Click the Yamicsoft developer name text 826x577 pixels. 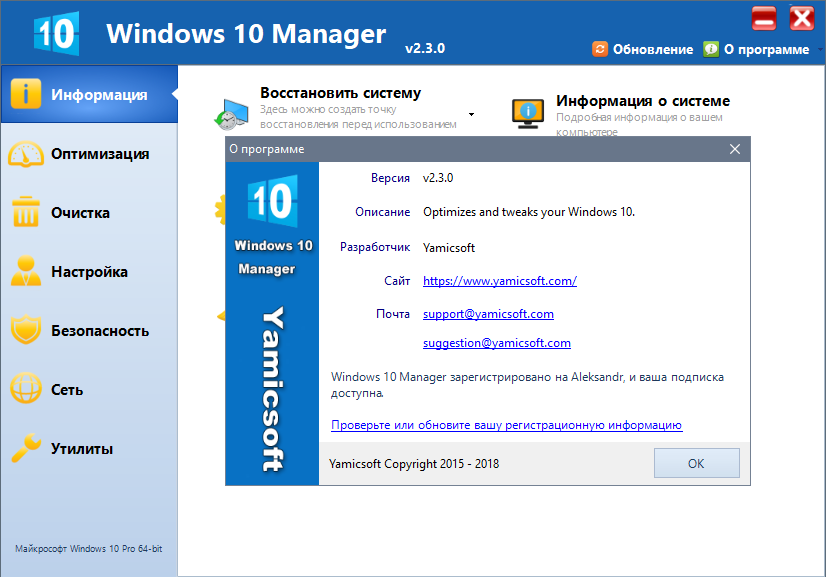coord(449,248)
